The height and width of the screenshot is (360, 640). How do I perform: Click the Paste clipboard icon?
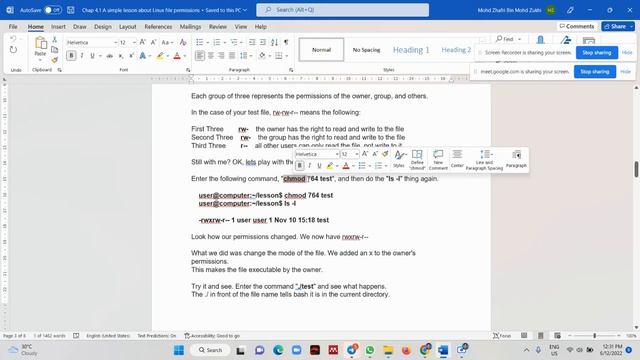40,43
